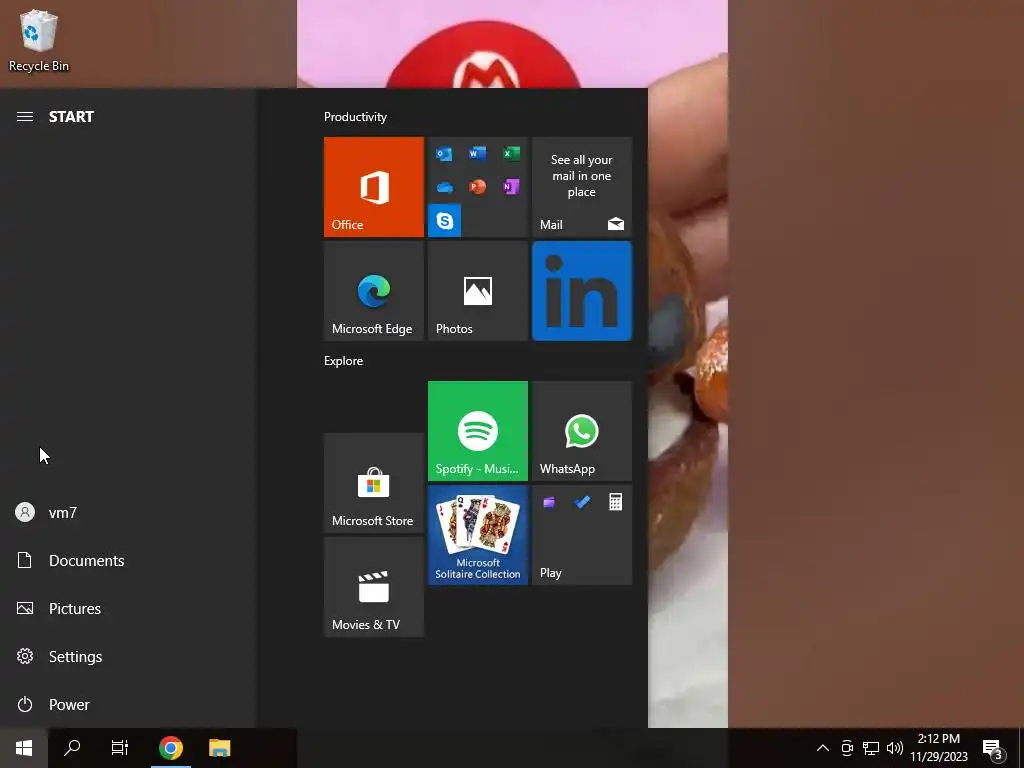Open Microsoft Store tile

click(374, 483)
